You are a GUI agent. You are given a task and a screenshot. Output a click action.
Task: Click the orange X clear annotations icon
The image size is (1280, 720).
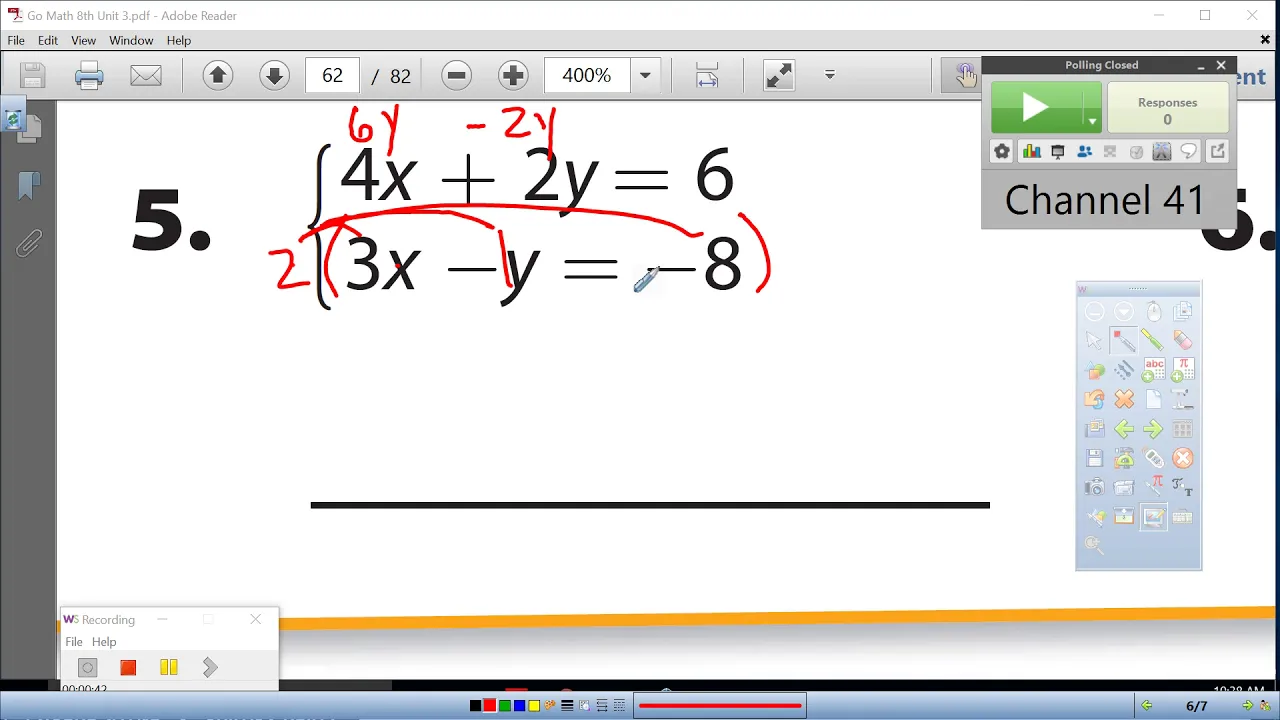click(x=1124, y=400)
